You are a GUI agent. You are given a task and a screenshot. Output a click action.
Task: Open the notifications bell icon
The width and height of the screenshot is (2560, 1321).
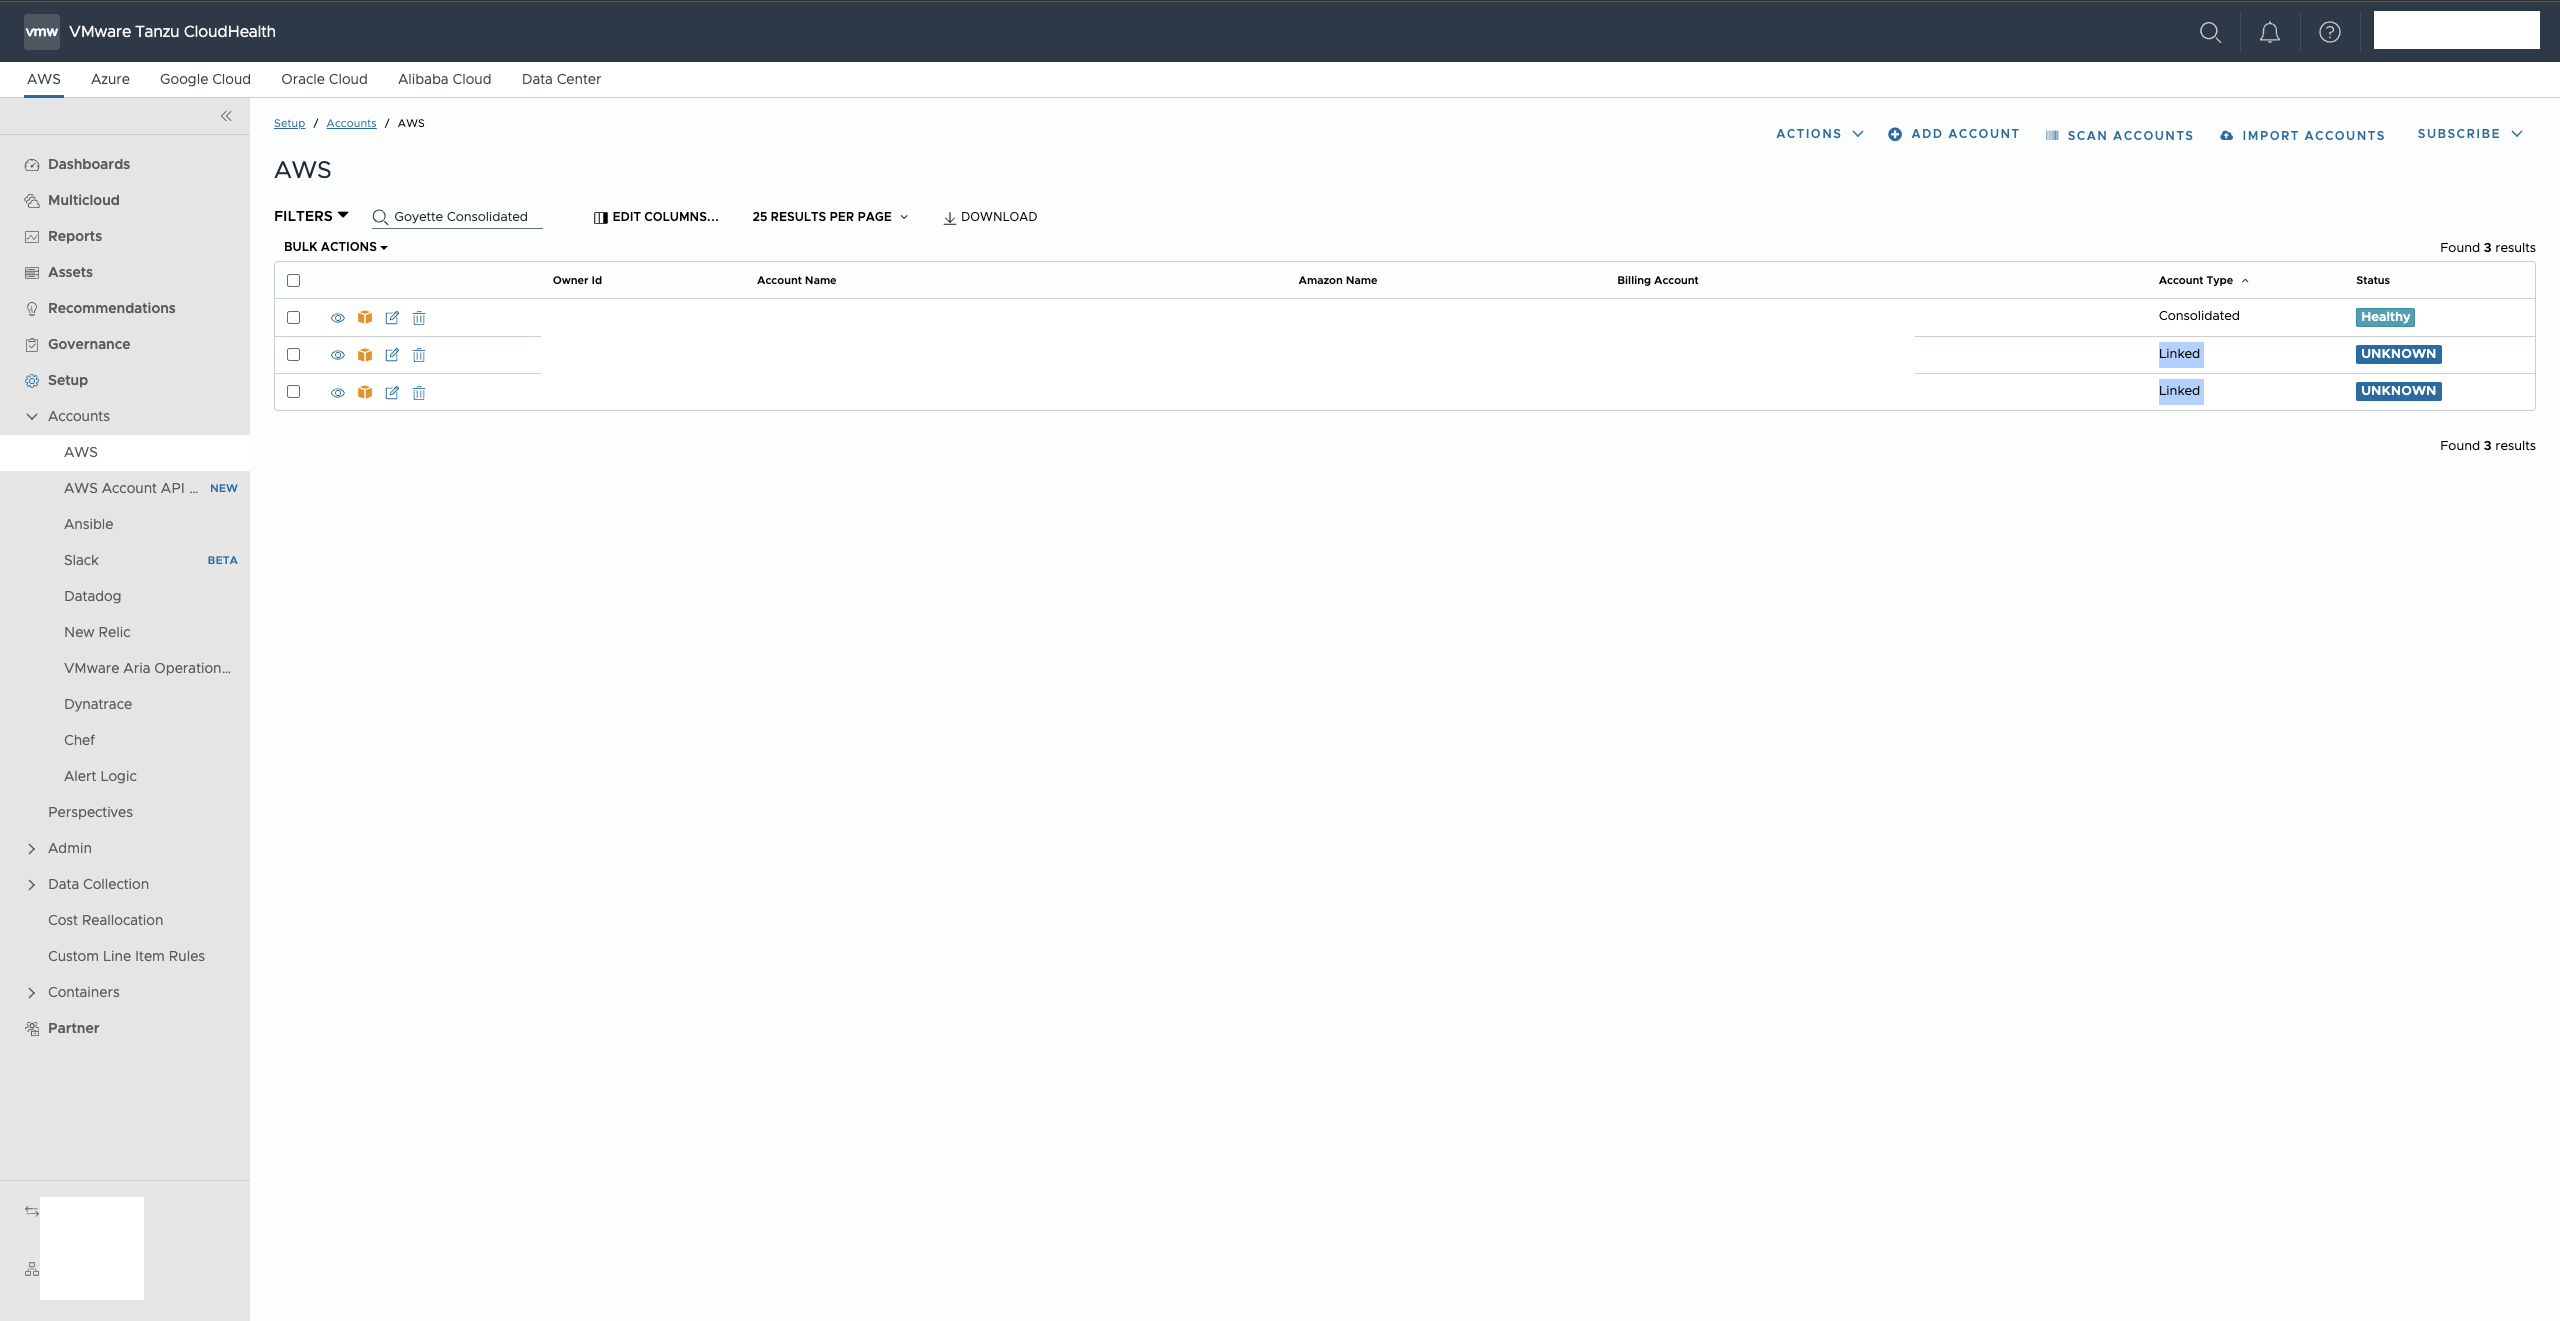[x=2270, y=32]
